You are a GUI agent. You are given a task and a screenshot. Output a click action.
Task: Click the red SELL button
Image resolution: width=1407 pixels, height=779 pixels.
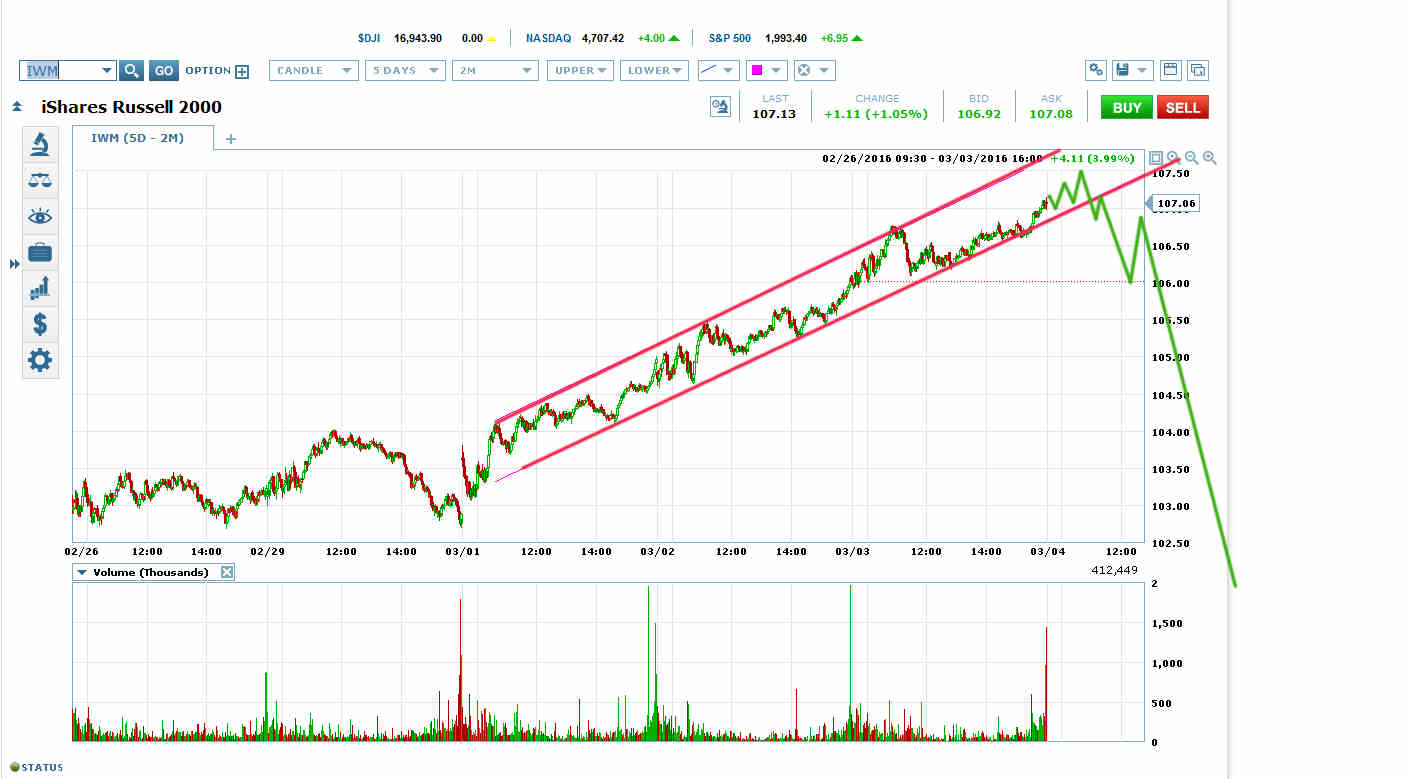1183,108
